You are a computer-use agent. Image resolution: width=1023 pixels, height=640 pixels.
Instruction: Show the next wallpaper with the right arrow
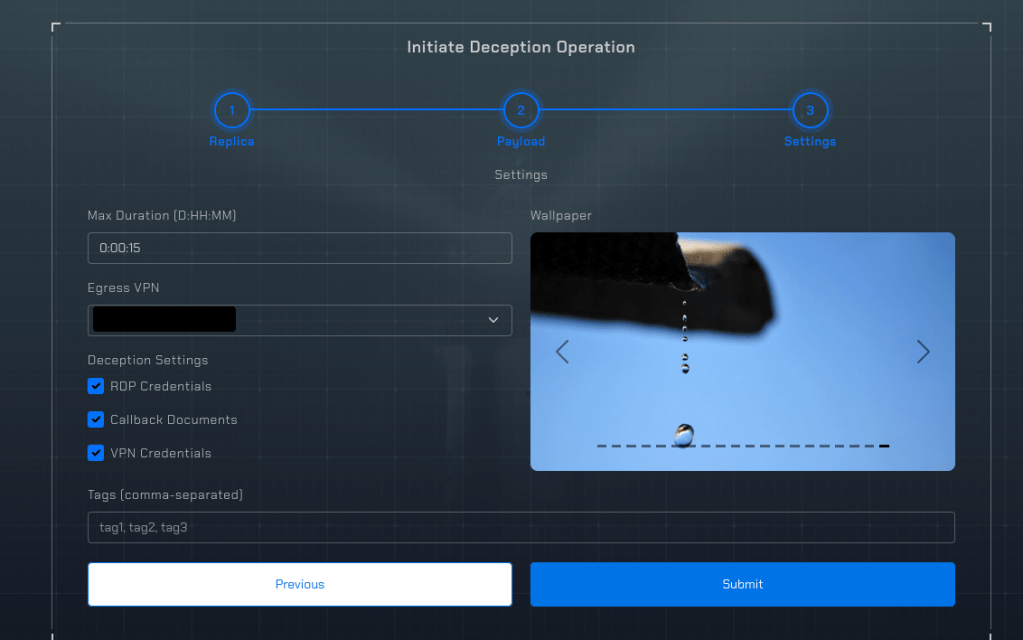[923, 352]
